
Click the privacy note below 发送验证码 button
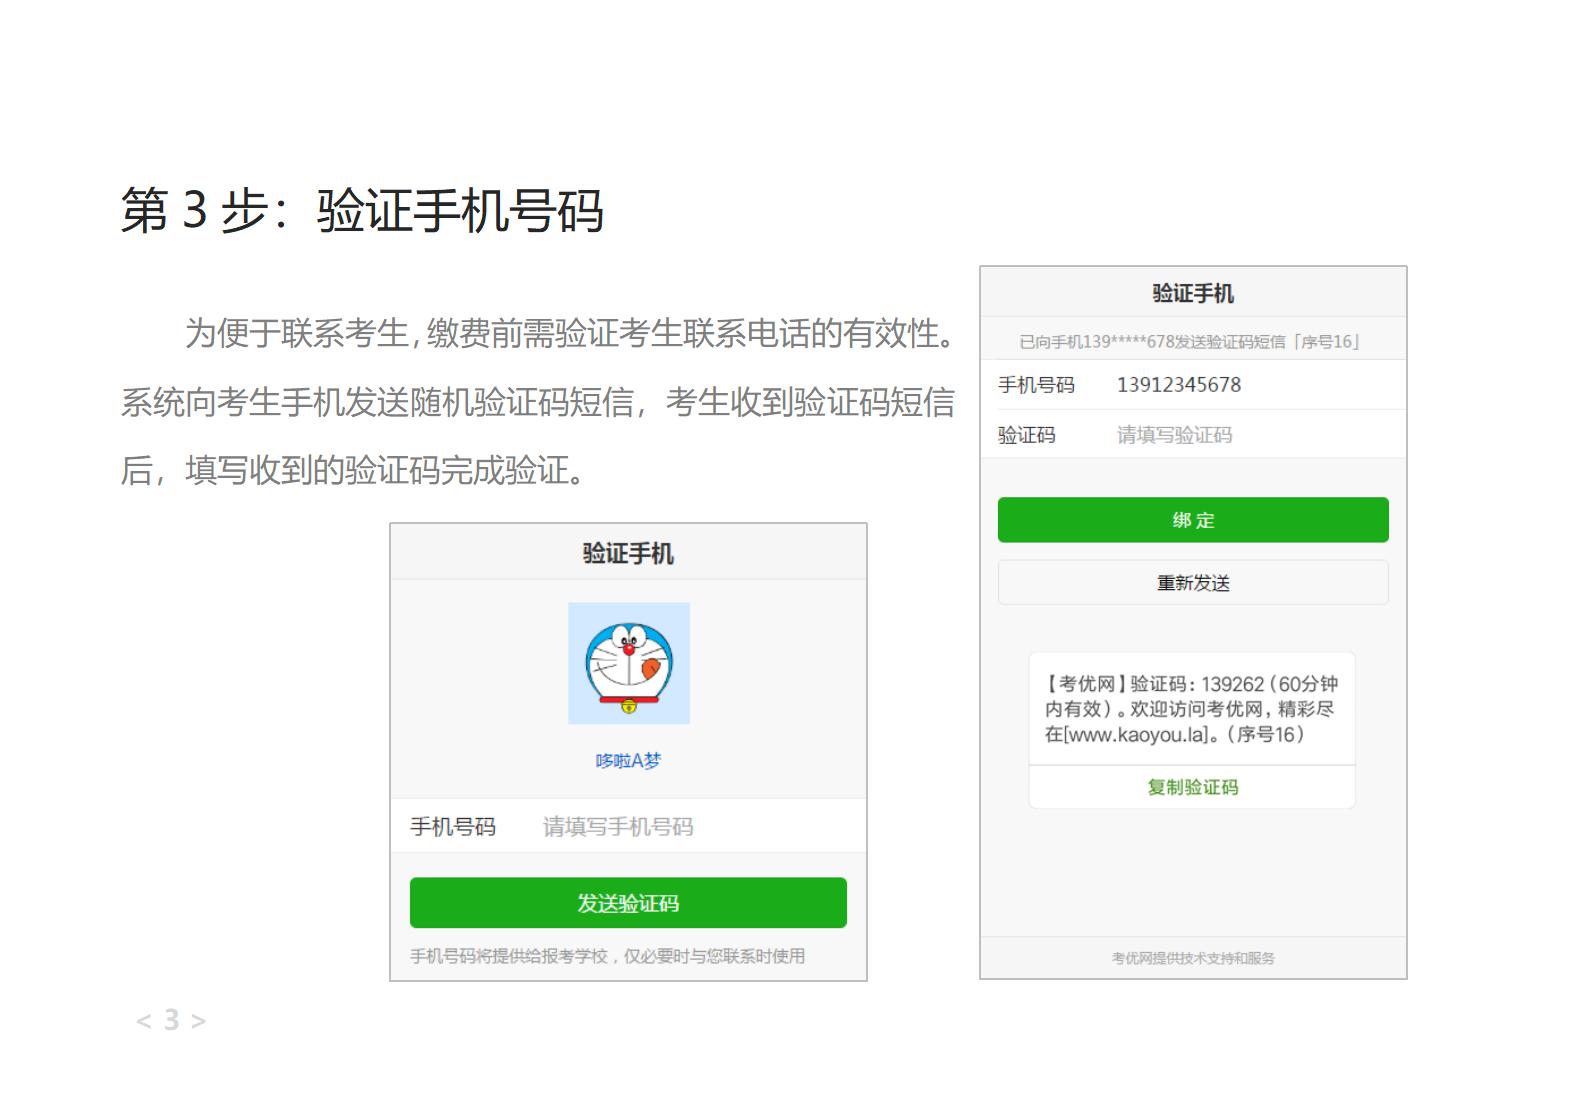pyautogui.click(x=607, y=956)
